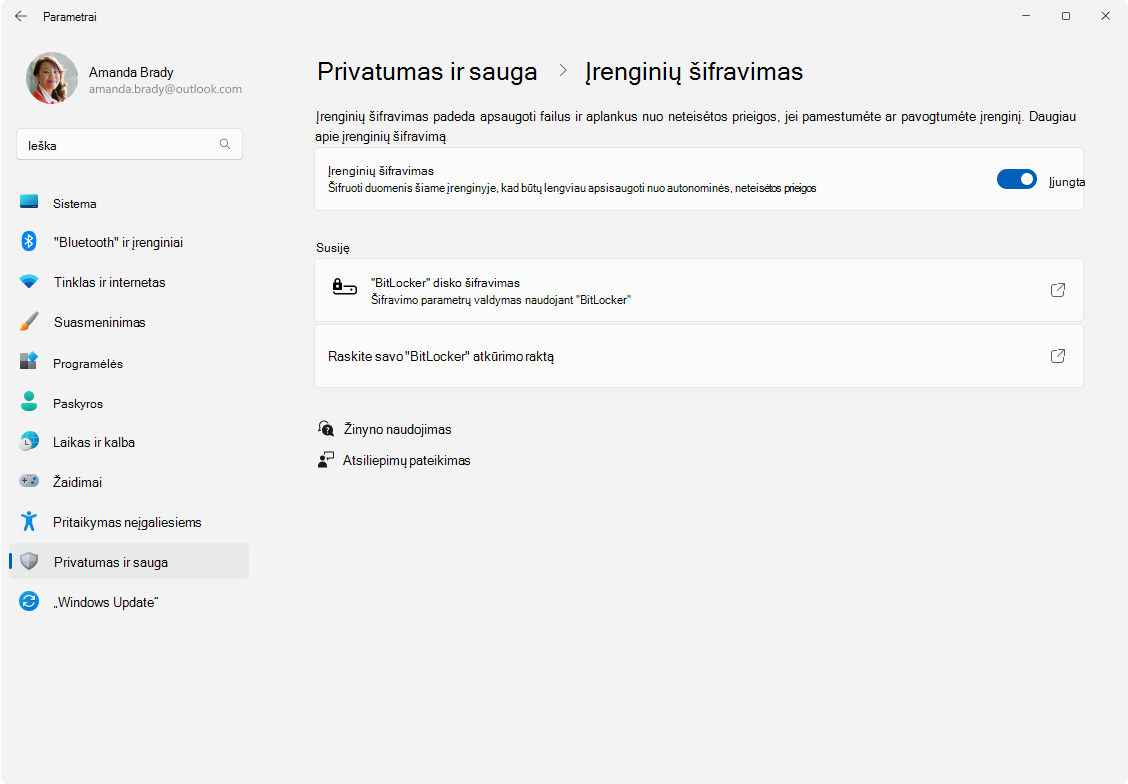Image resolution: width=1128 pixels, height=784 pixels.
Task: Click the breadcrumb chevron separator
Action: pyautogui.click(x=563, y=70)
